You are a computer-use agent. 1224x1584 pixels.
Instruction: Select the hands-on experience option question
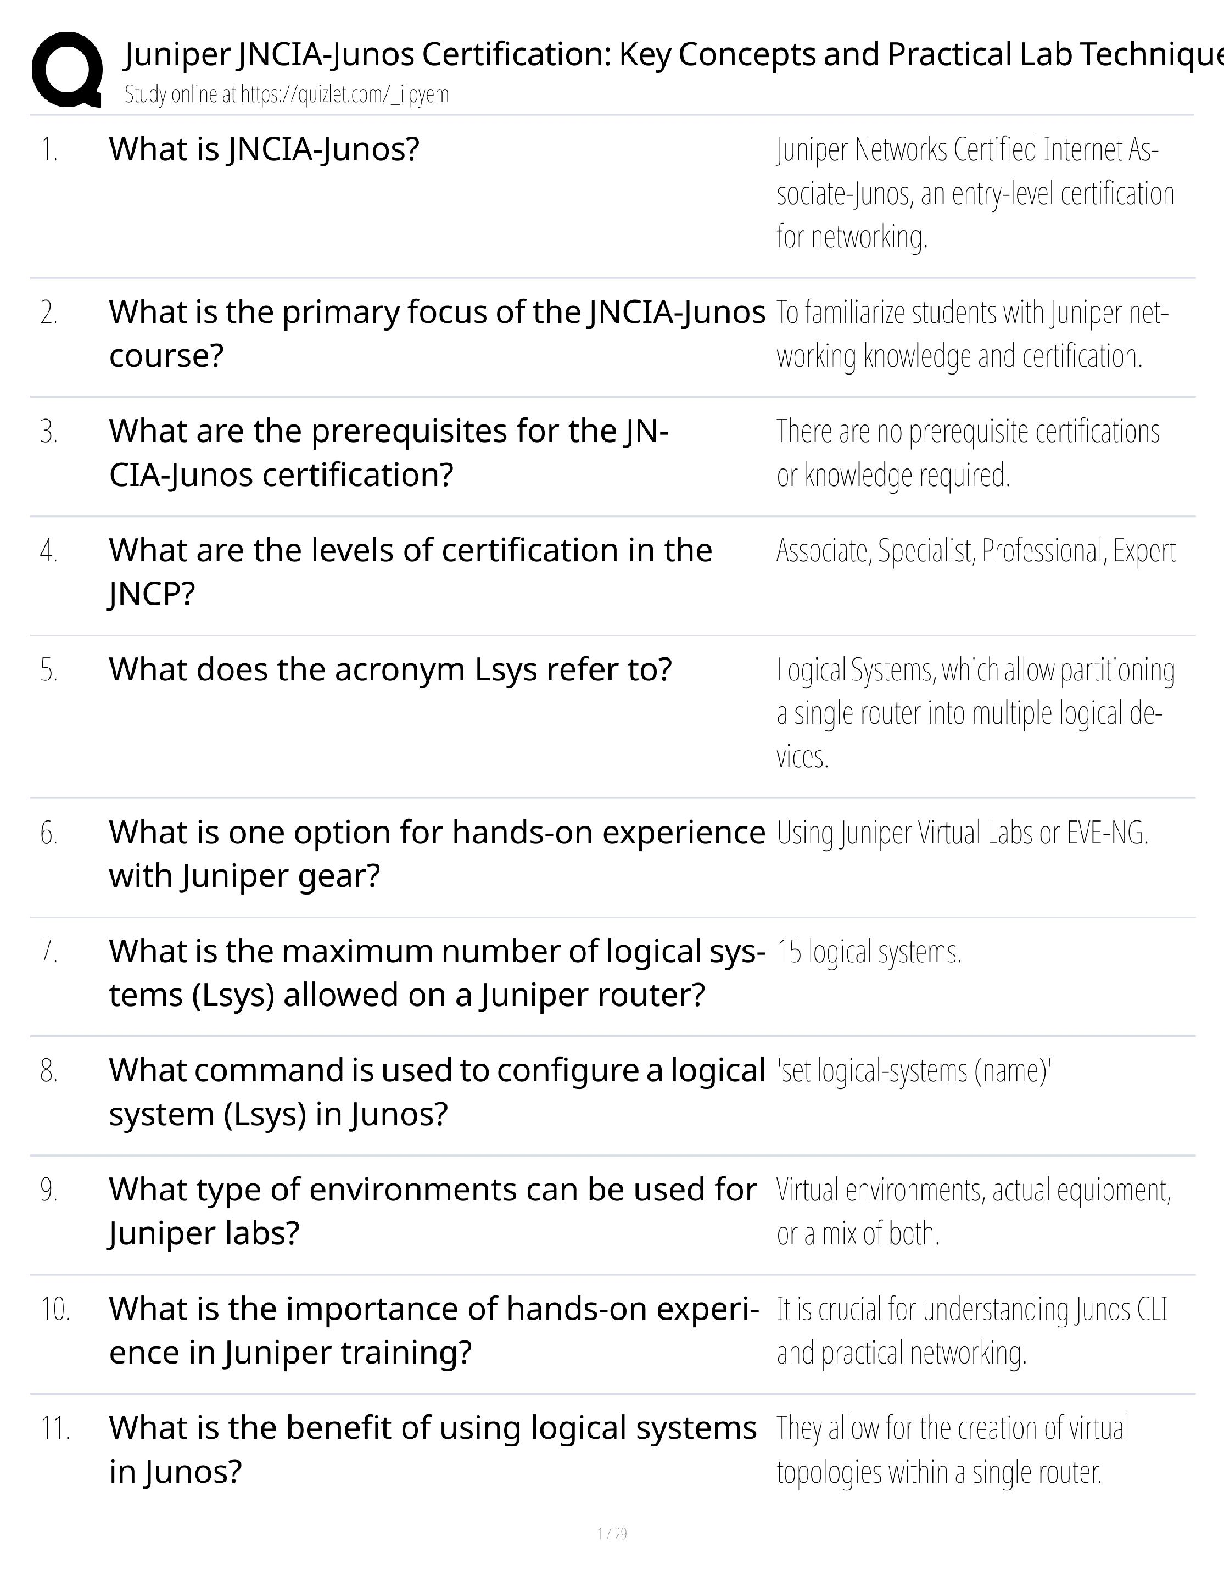coord(436,853)
